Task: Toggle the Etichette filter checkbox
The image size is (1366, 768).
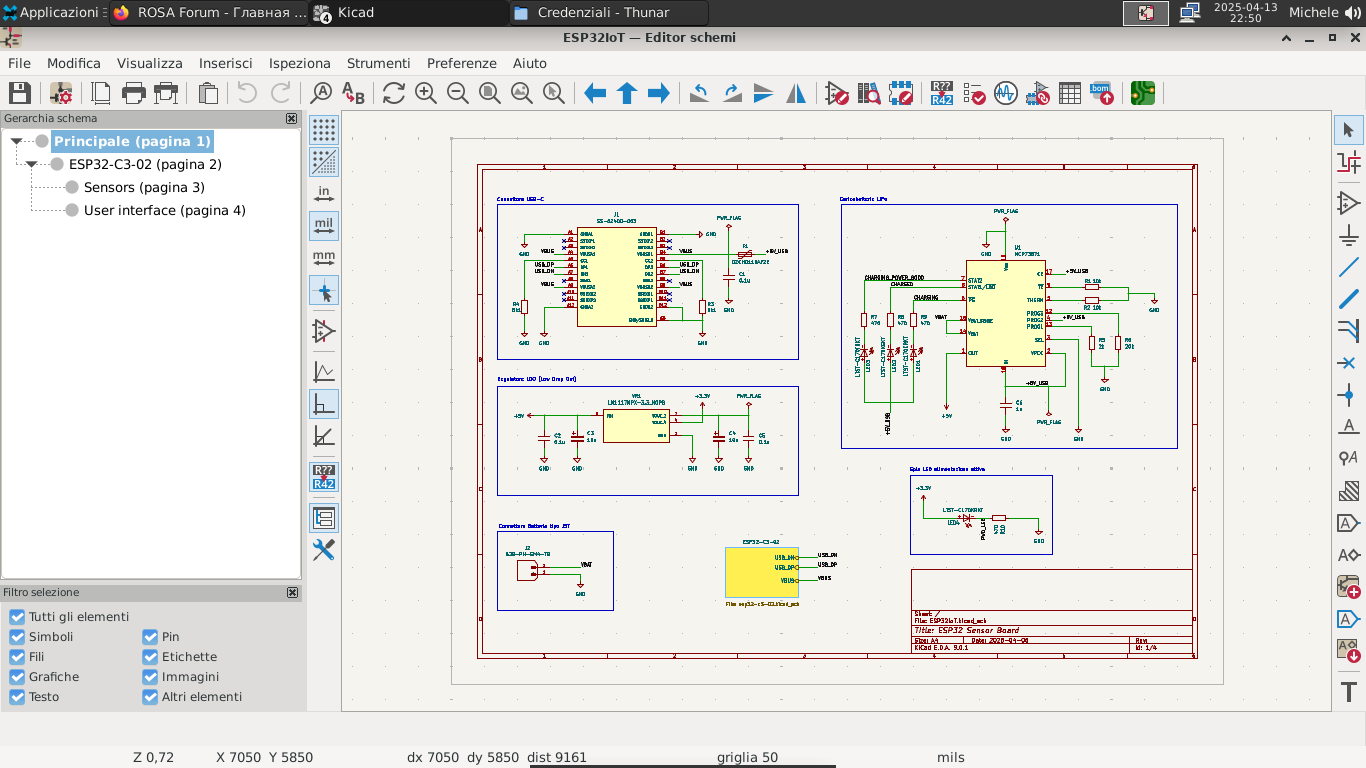Action: point(150,657)
